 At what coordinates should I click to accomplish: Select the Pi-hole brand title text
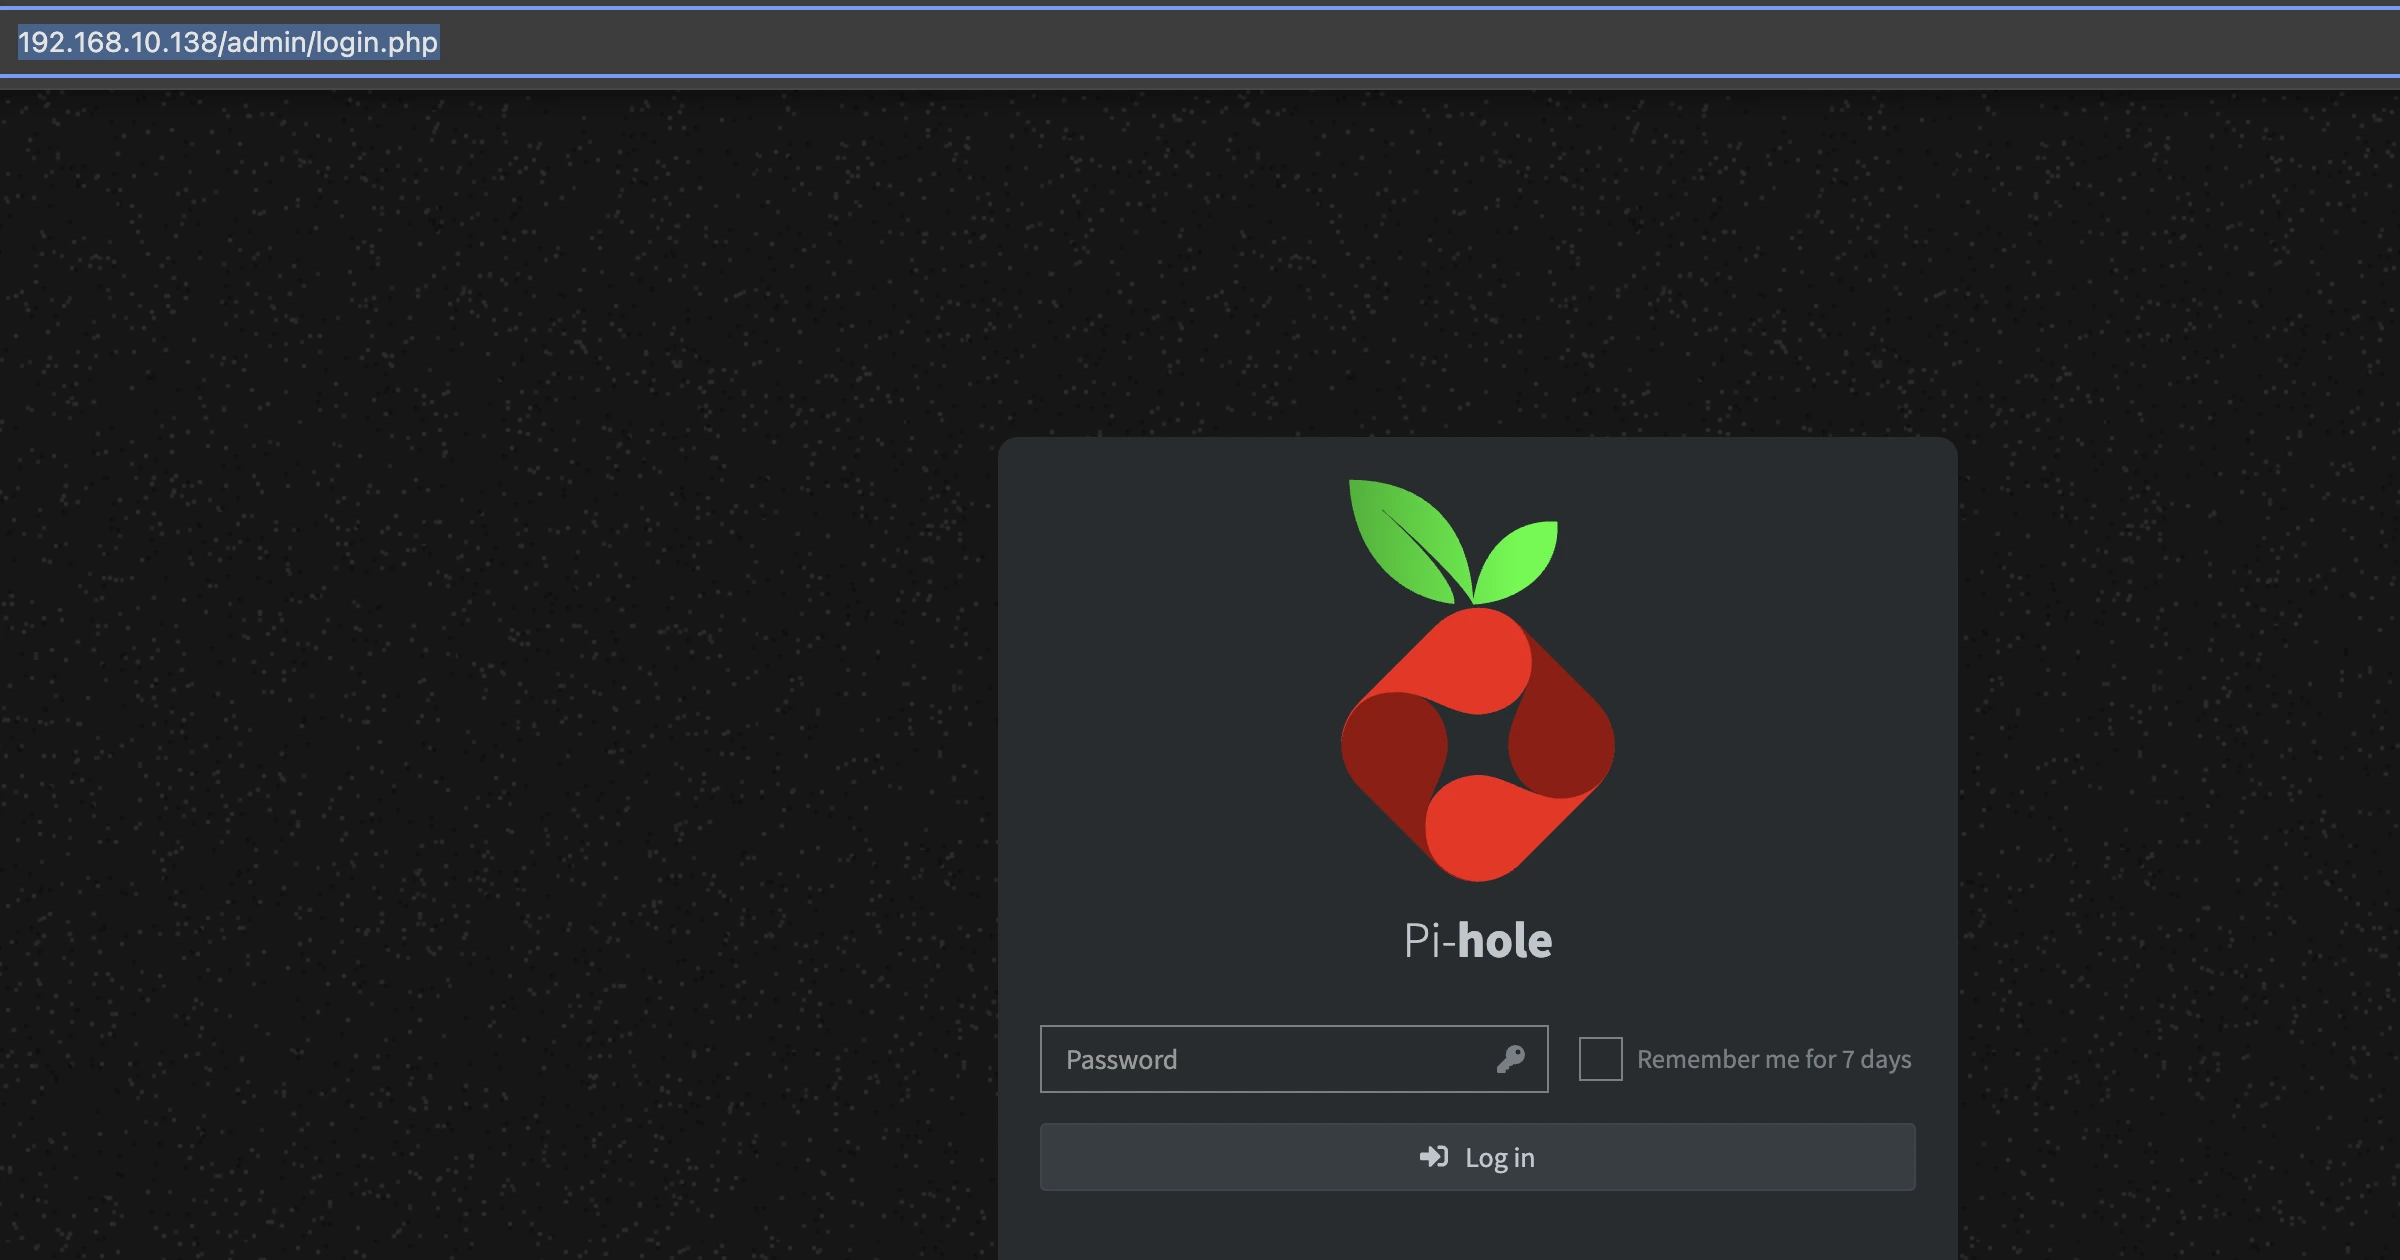1478,939
